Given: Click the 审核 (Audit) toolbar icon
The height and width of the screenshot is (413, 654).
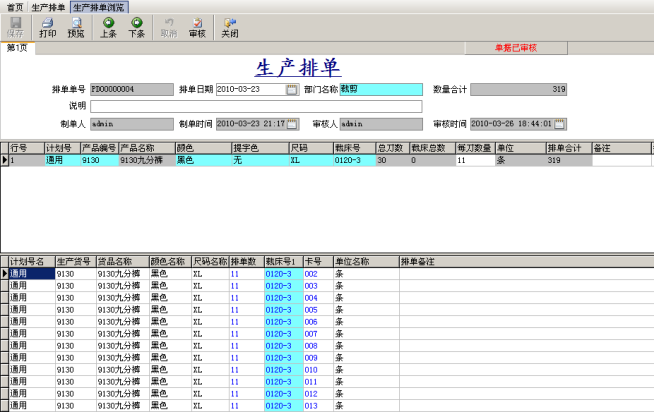Looking at the screenshot, I should (x=197, y=27).
